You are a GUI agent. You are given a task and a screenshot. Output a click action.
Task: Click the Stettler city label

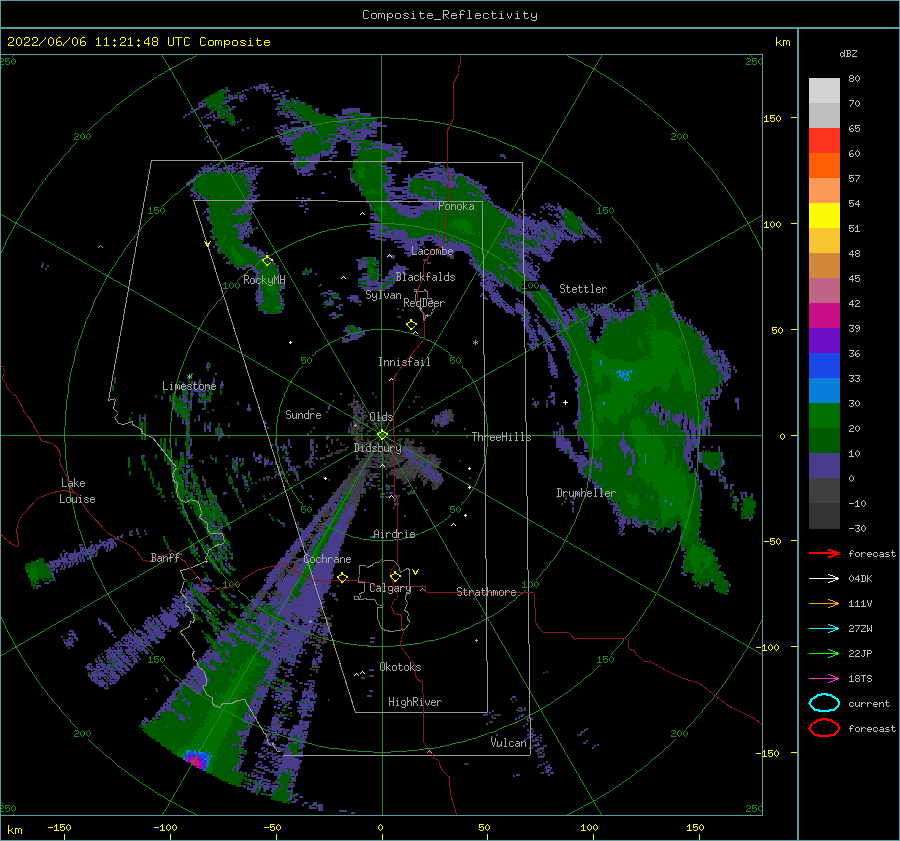click(x=583, y=289)
